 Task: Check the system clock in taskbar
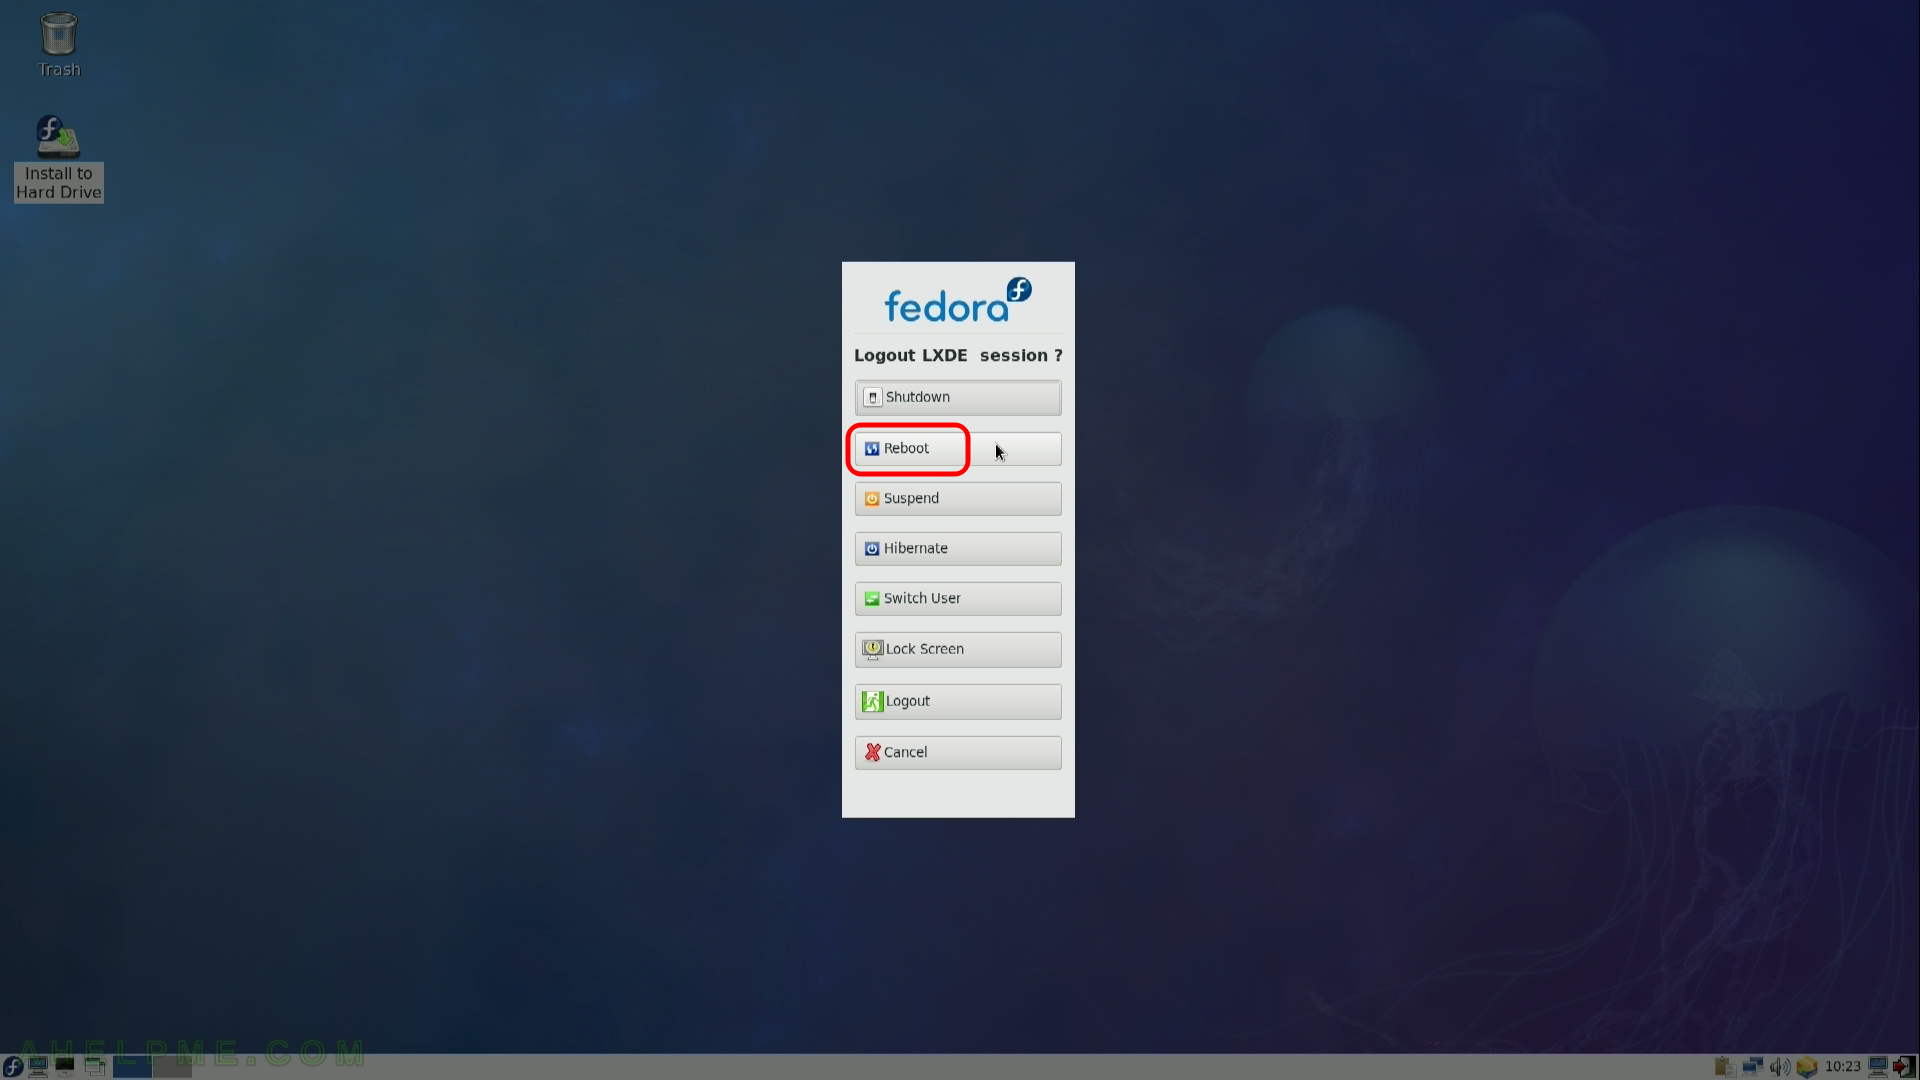pos(1846,1065)
